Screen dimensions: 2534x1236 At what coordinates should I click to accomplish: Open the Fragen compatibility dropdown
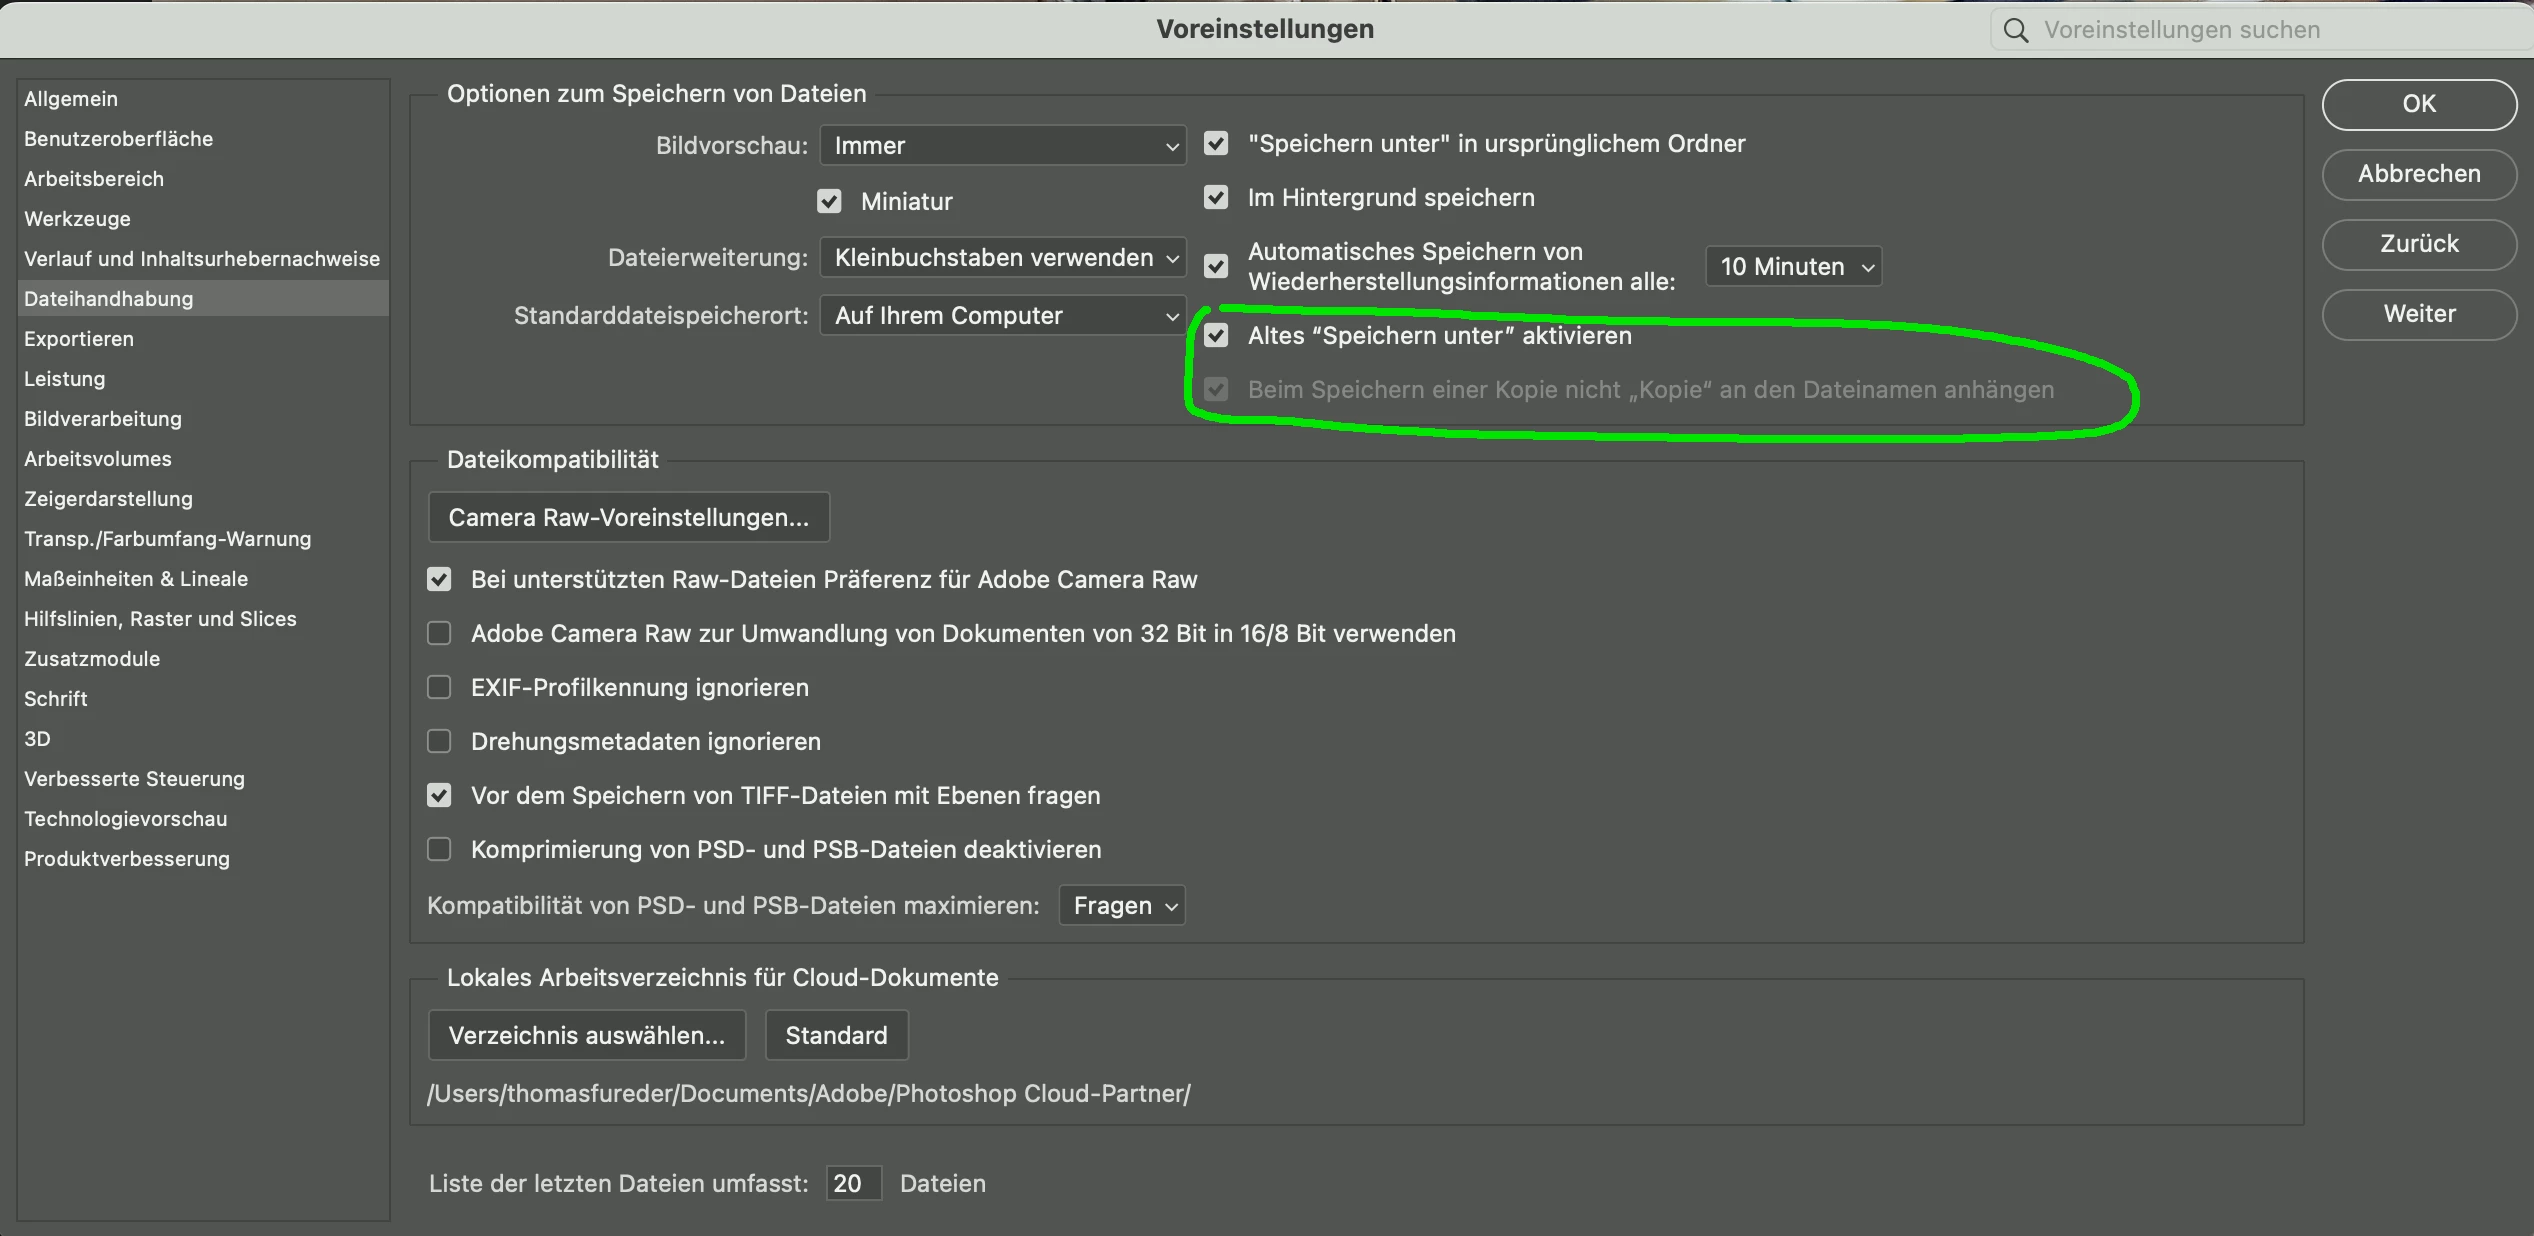point(1122,906)
